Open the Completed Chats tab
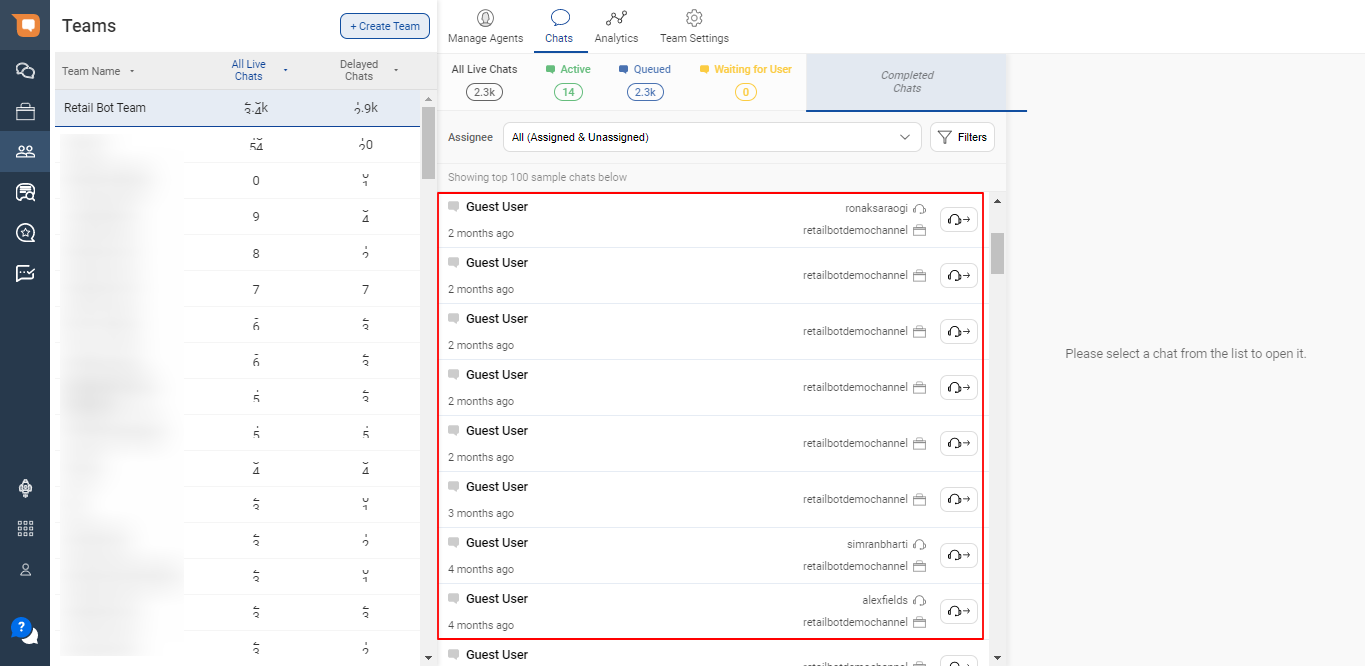This screenshot has height=666, width=1365. (907, 82)
